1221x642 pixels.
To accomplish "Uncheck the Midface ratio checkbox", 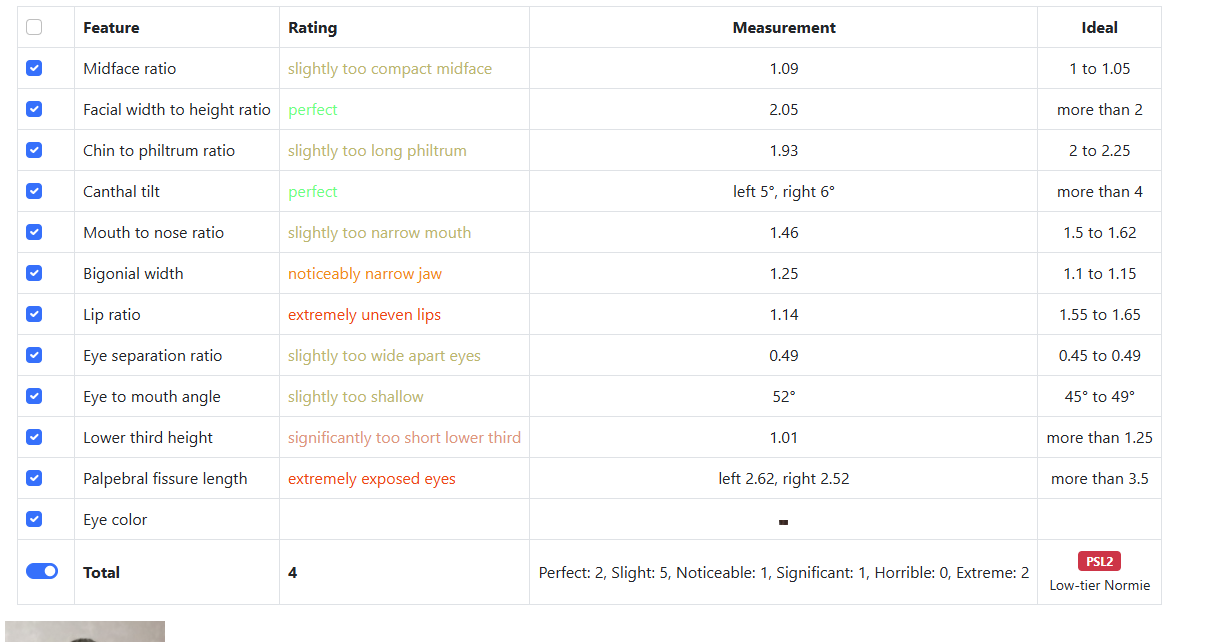I will click(34, 68).
